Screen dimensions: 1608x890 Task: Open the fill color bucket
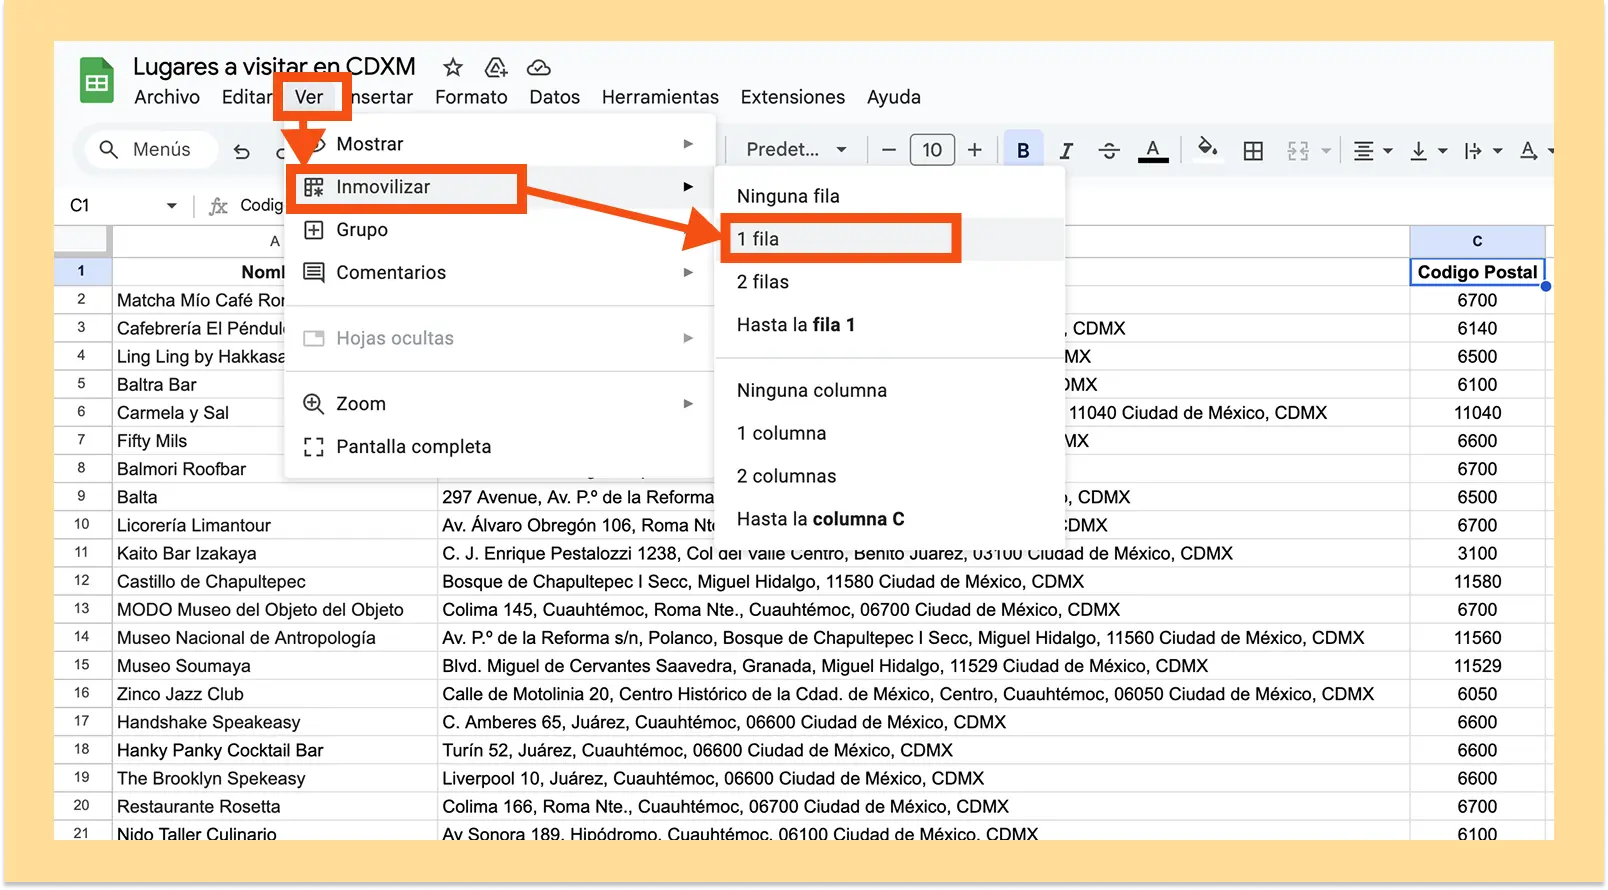[x=1208, y=148]
